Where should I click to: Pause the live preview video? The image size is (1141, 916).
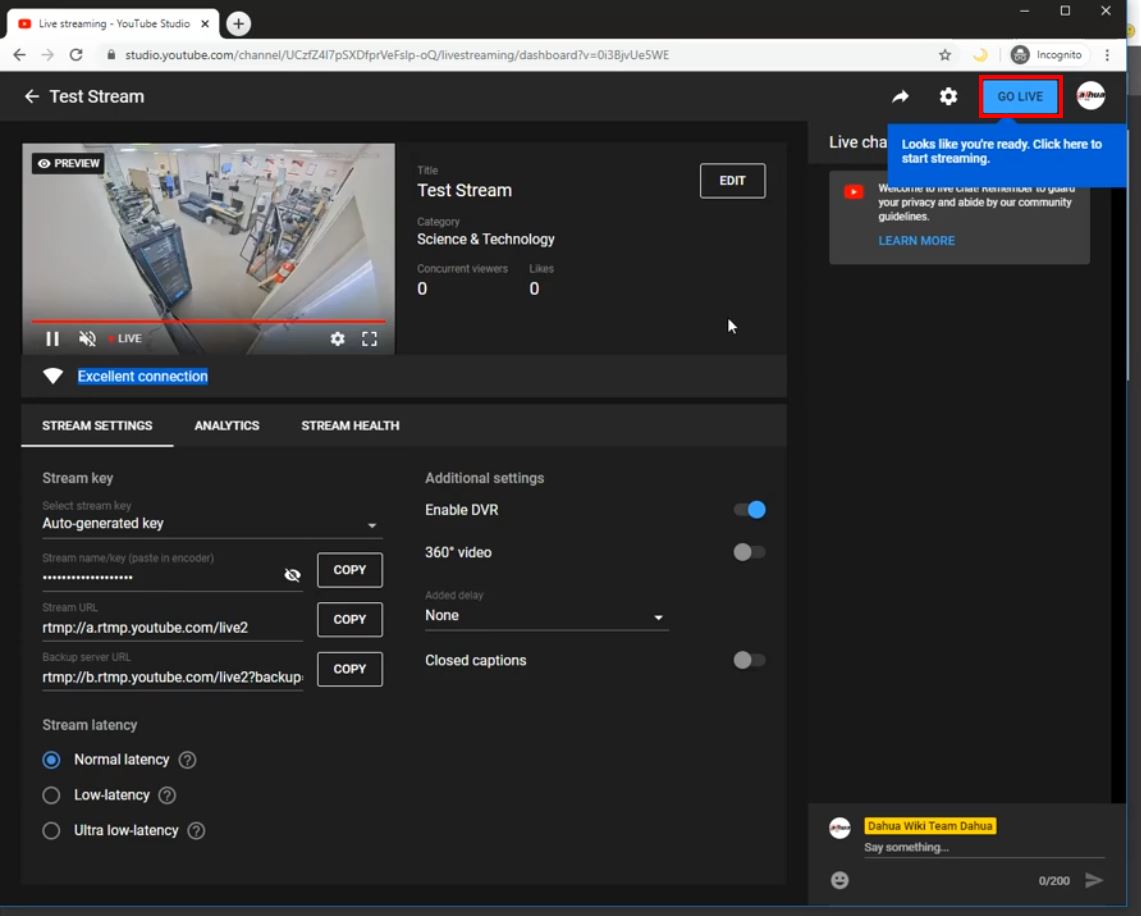(x=53, y=339)
